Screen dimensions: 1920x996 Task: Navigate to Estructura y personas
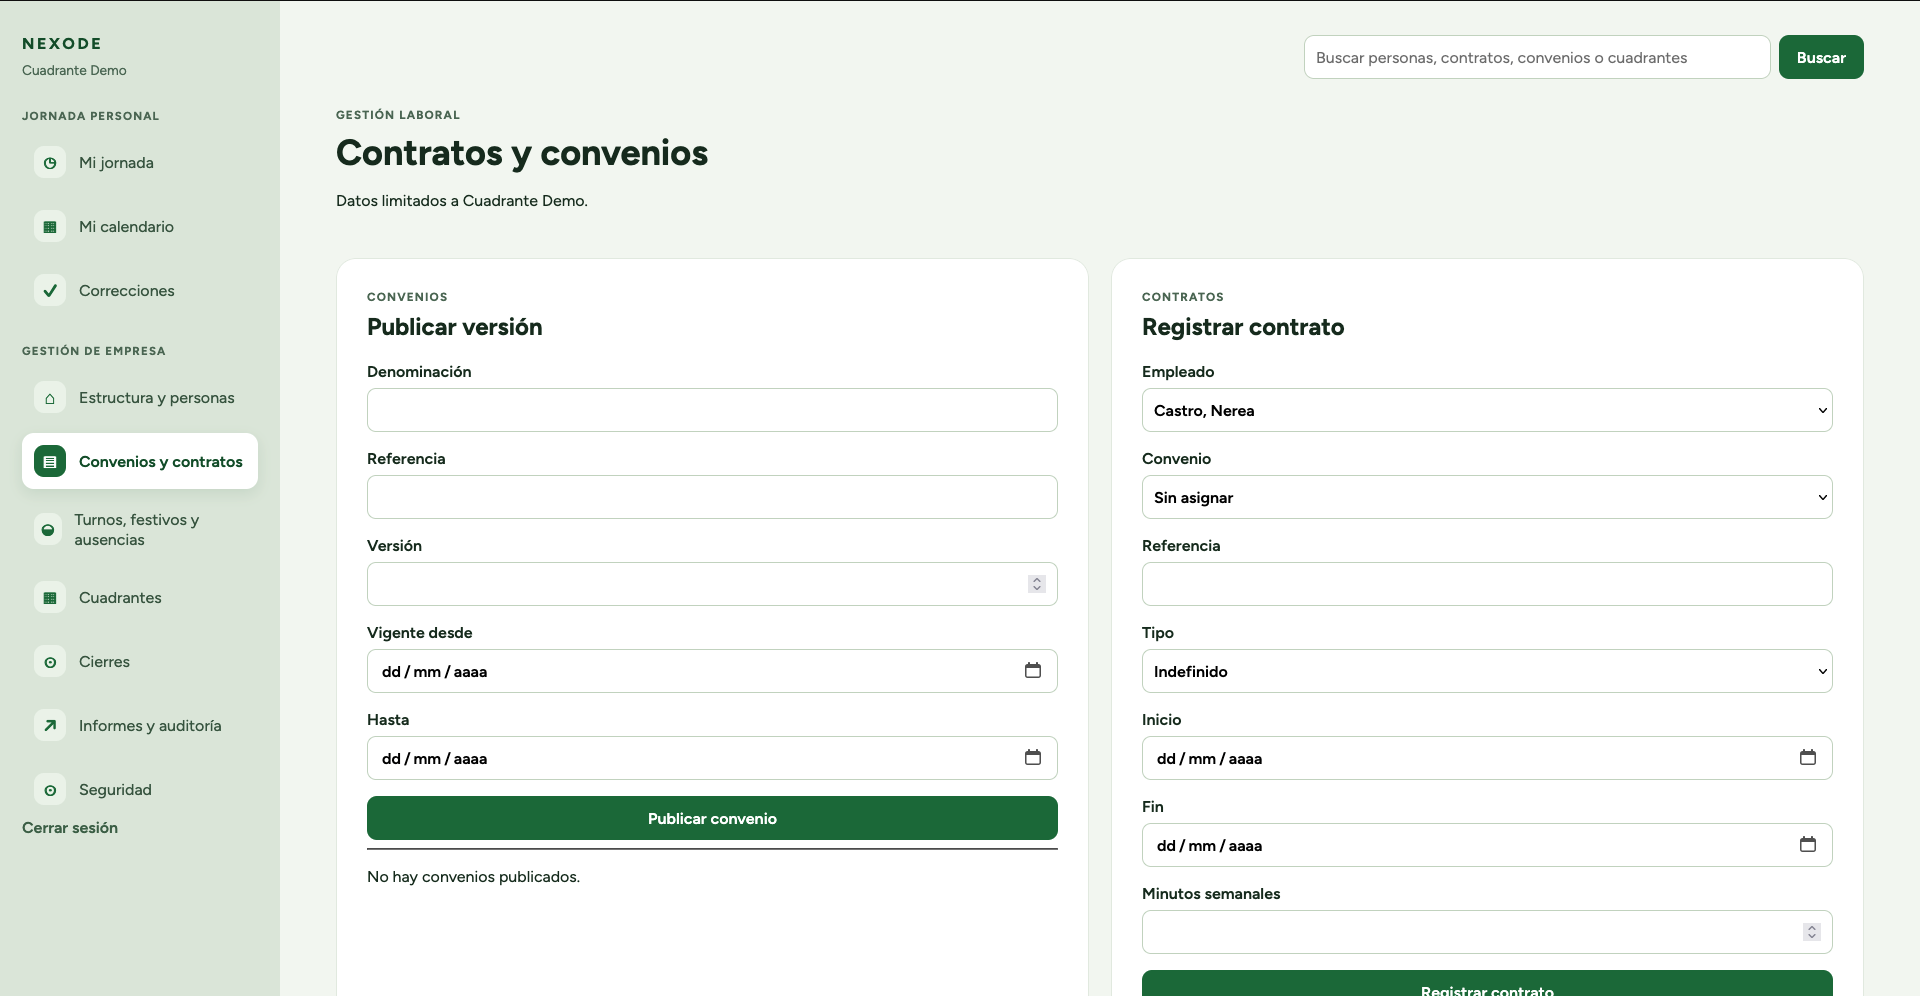click(x=140, y=397)
